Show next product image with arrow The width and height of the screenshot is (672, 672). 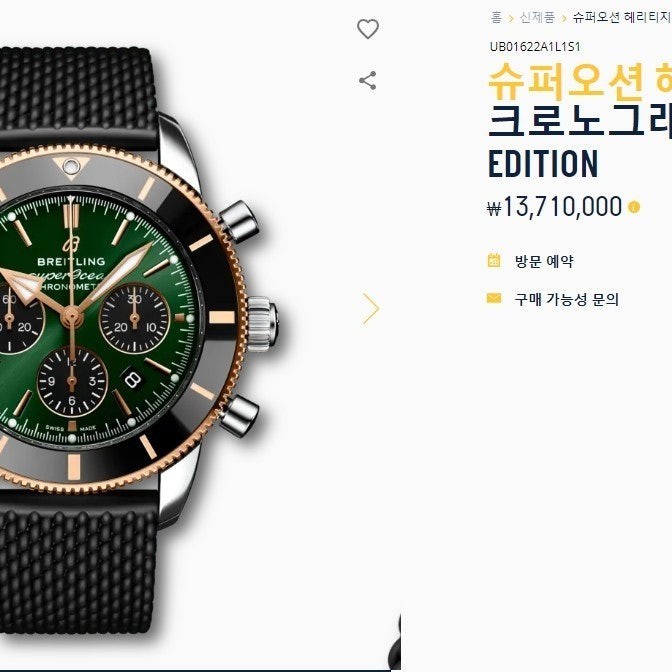371,309
